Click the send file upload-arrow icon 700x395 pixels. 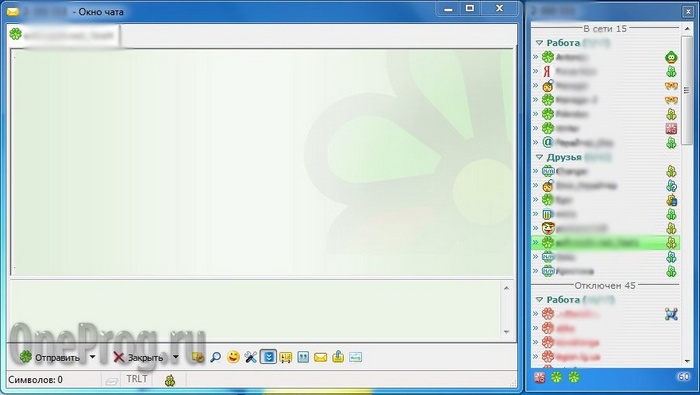[338, 357]
